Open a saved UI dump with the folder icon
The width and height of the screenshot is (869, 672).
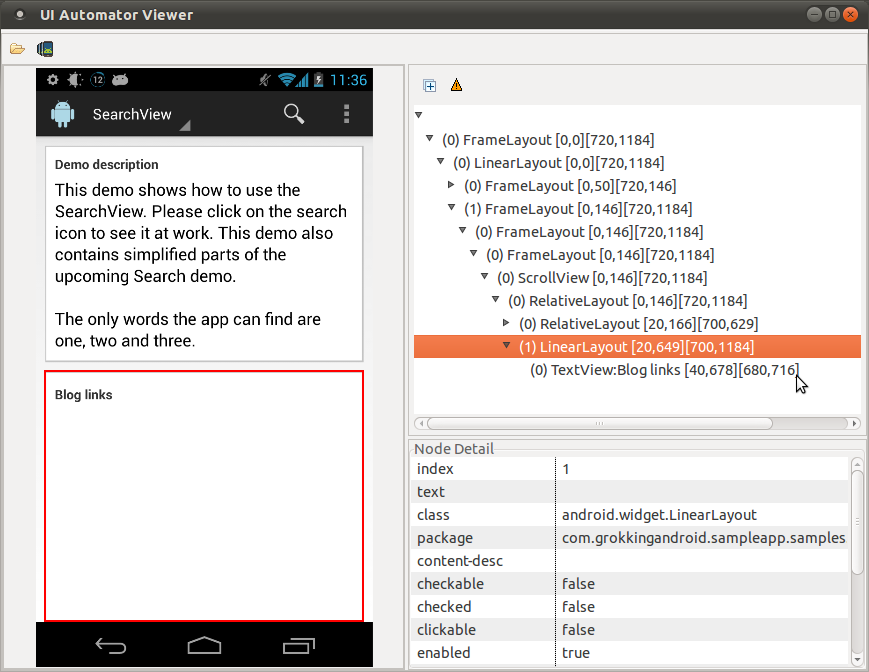click(17, 47)
